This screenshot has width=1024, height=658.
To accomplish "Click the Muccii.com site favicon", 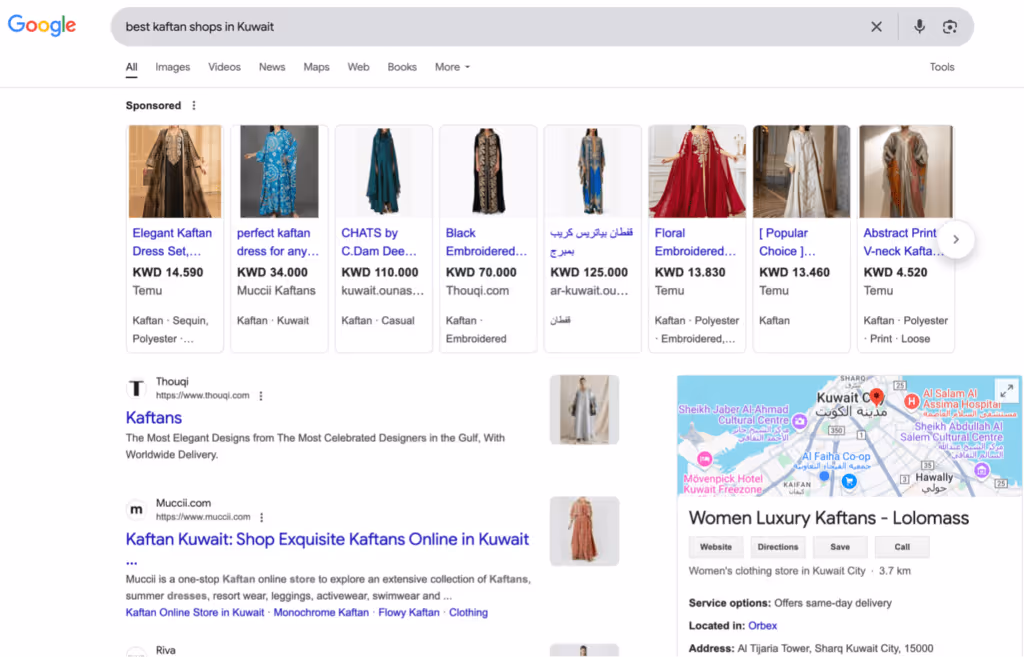I will [x=136, y=510].
